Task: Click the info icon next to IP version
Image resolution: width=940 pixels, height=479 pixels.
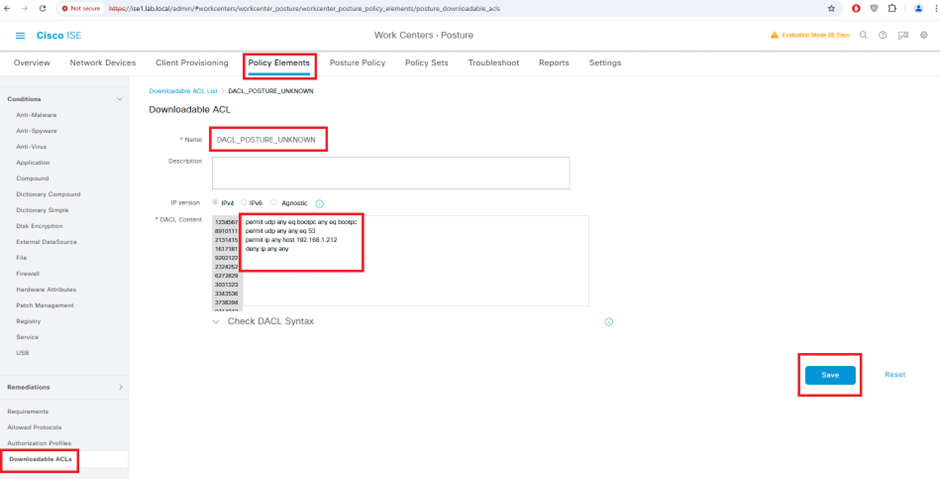Action: coord(320,203)
